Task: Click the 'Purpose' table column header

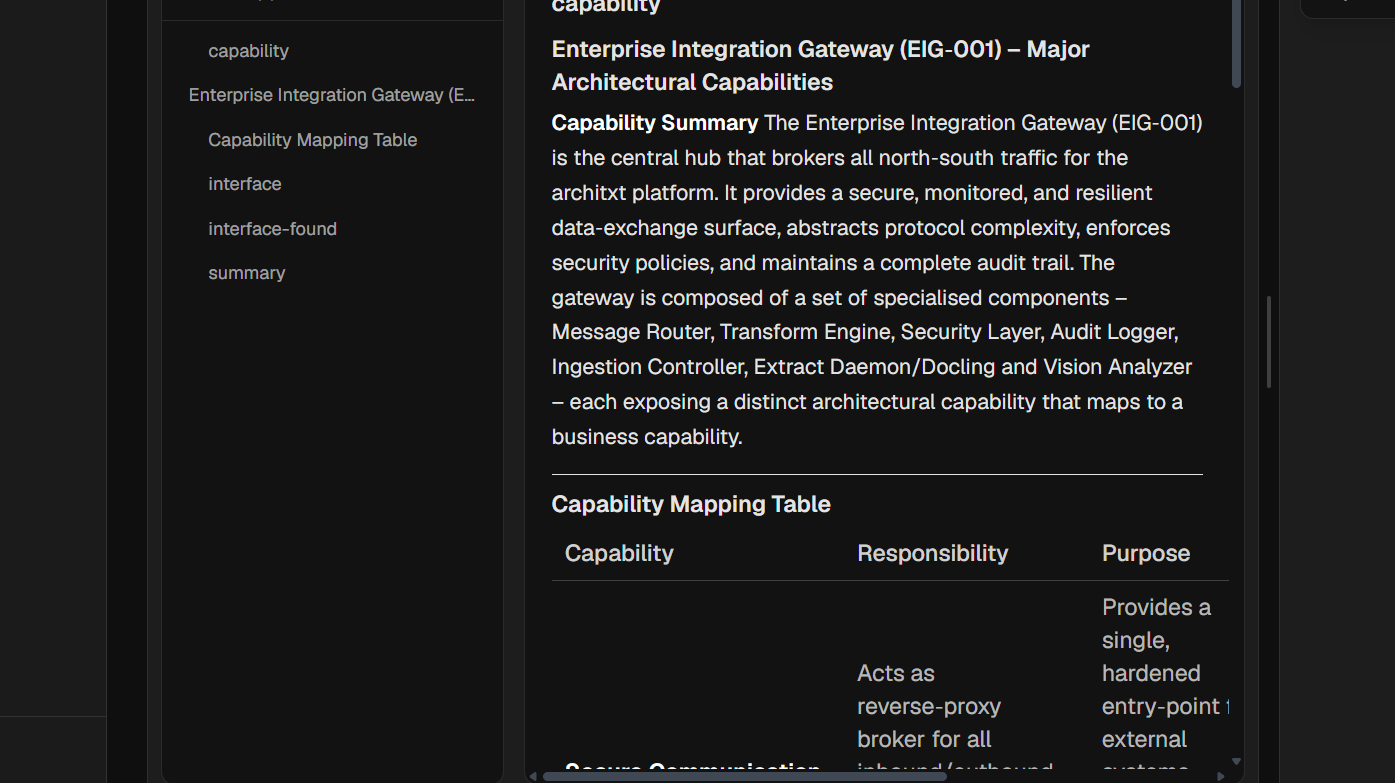Action: tap(1146, 553)
